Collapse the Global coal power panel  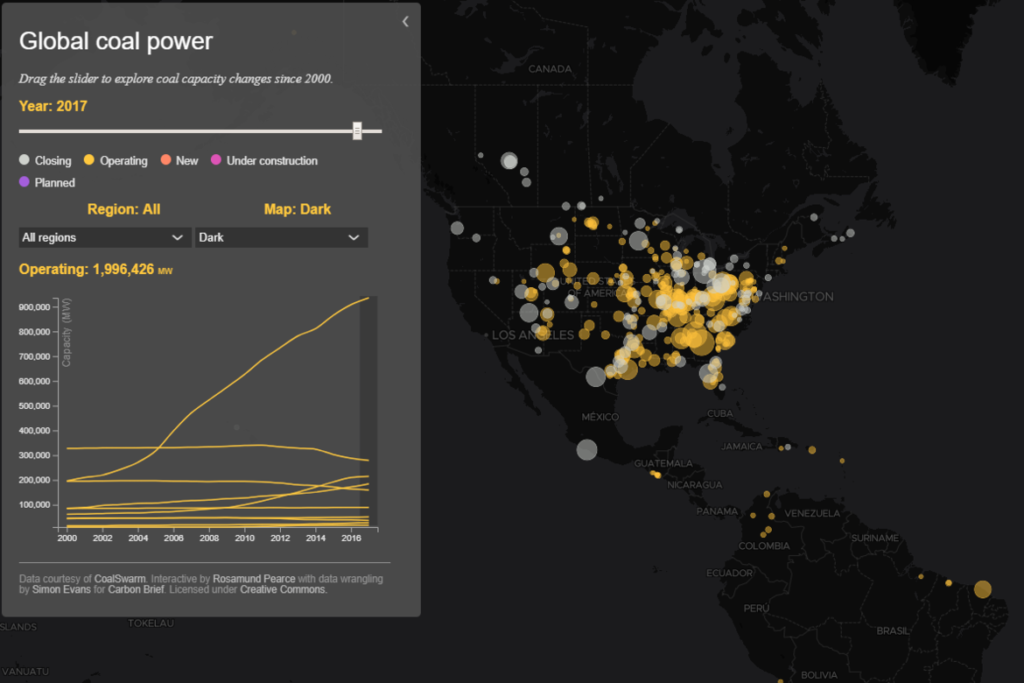pos(405,20)
